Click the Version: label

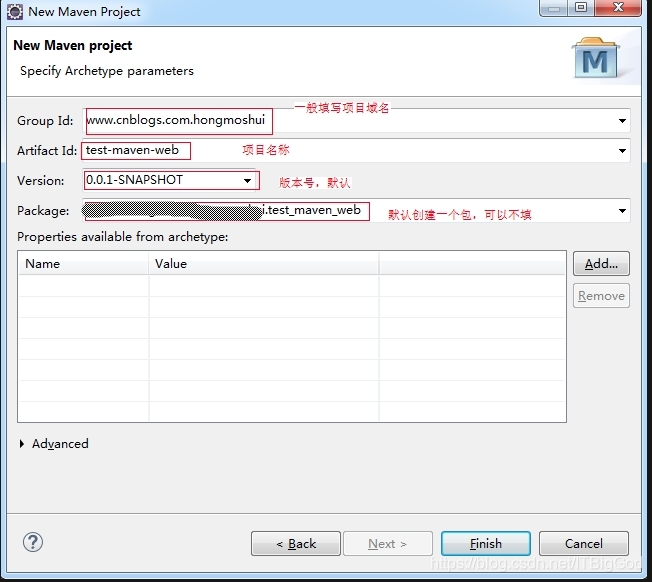[41, 181]
